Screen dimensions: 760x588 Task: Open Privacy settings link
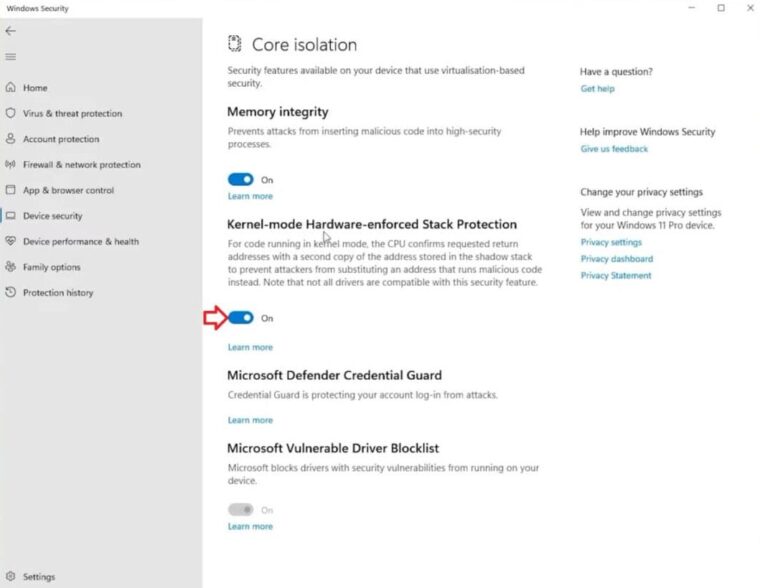point(611,242)
